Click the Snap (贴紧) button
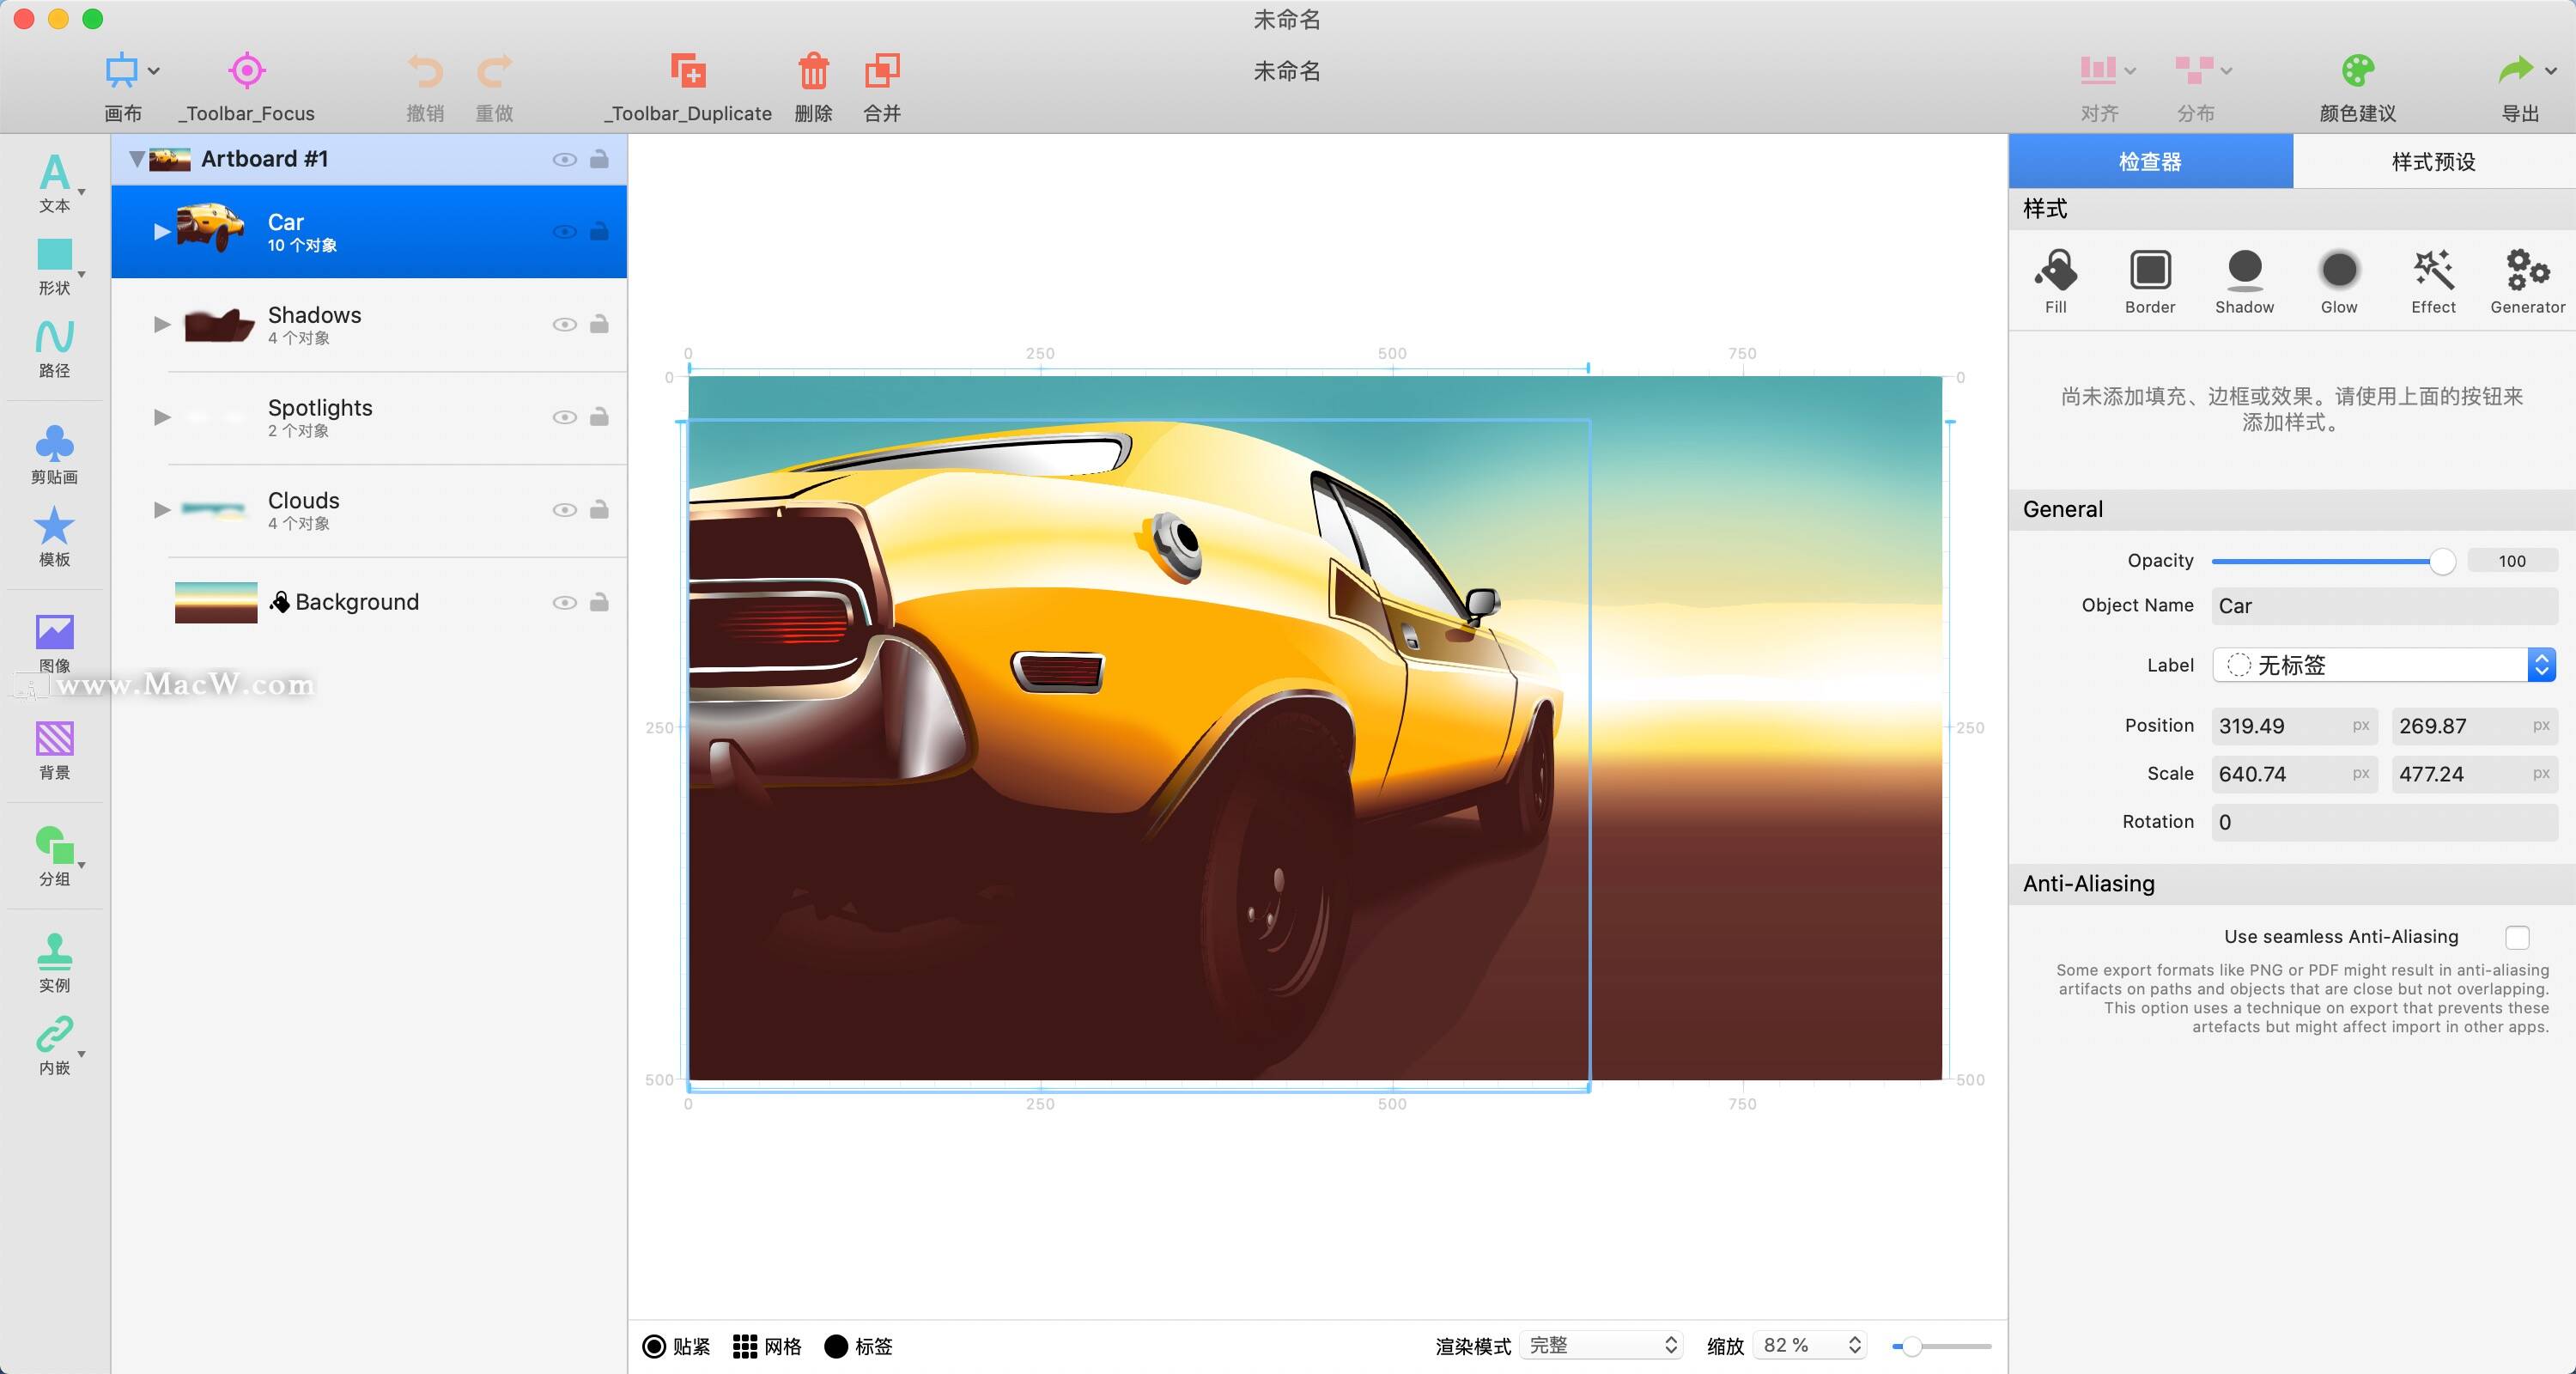Viewport: 2576px width, 1374px height. click(x=676, y=1346)
